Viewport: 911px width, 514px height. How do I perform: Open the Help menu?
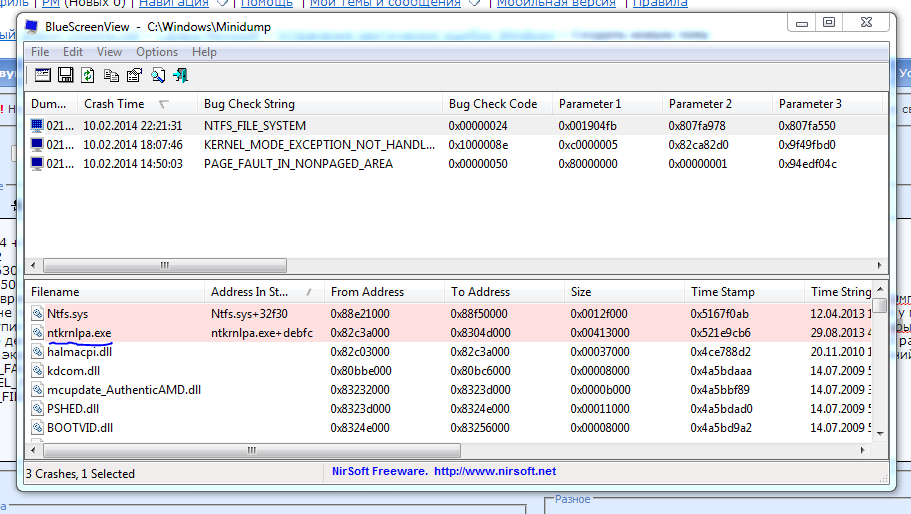205,52
